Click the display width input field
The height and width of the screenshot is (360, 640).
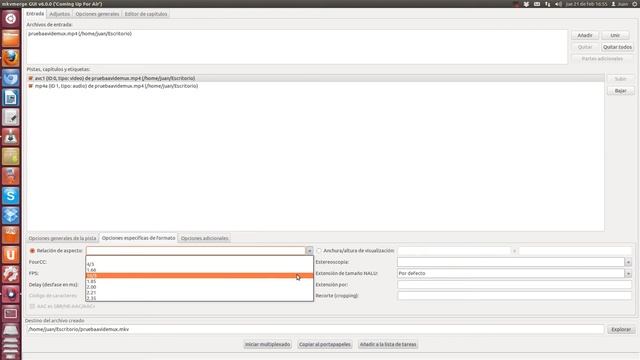(454, 251)
